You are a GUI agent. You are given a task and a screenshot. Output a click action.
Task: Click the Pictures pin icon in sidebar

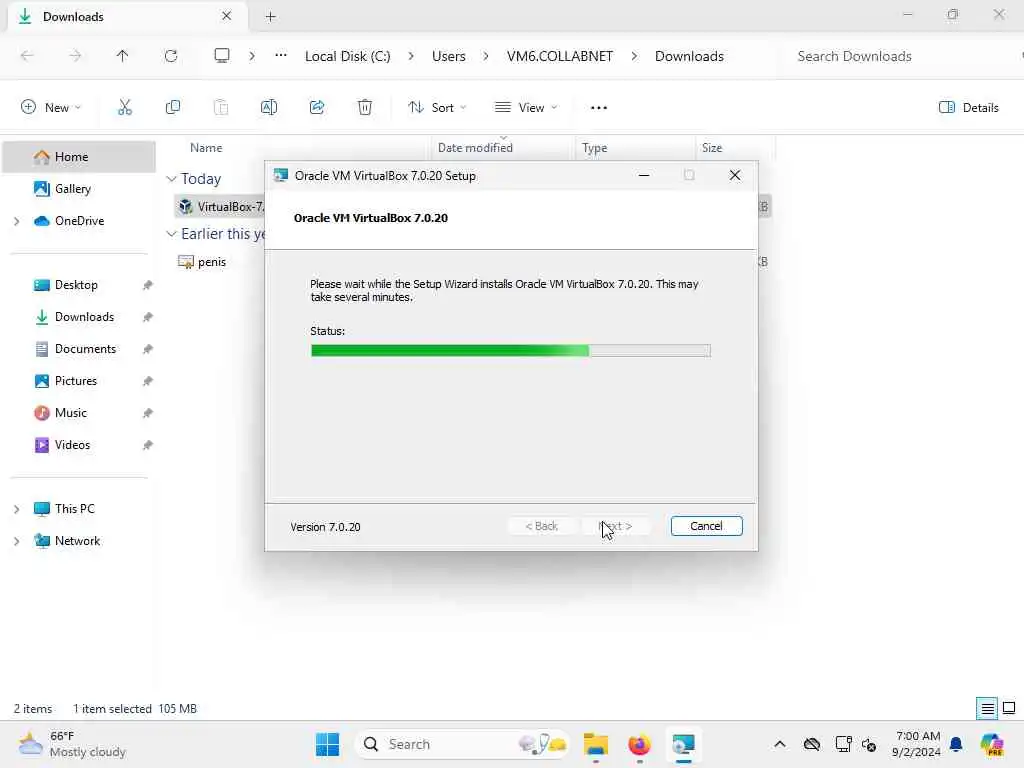(148, 381)
